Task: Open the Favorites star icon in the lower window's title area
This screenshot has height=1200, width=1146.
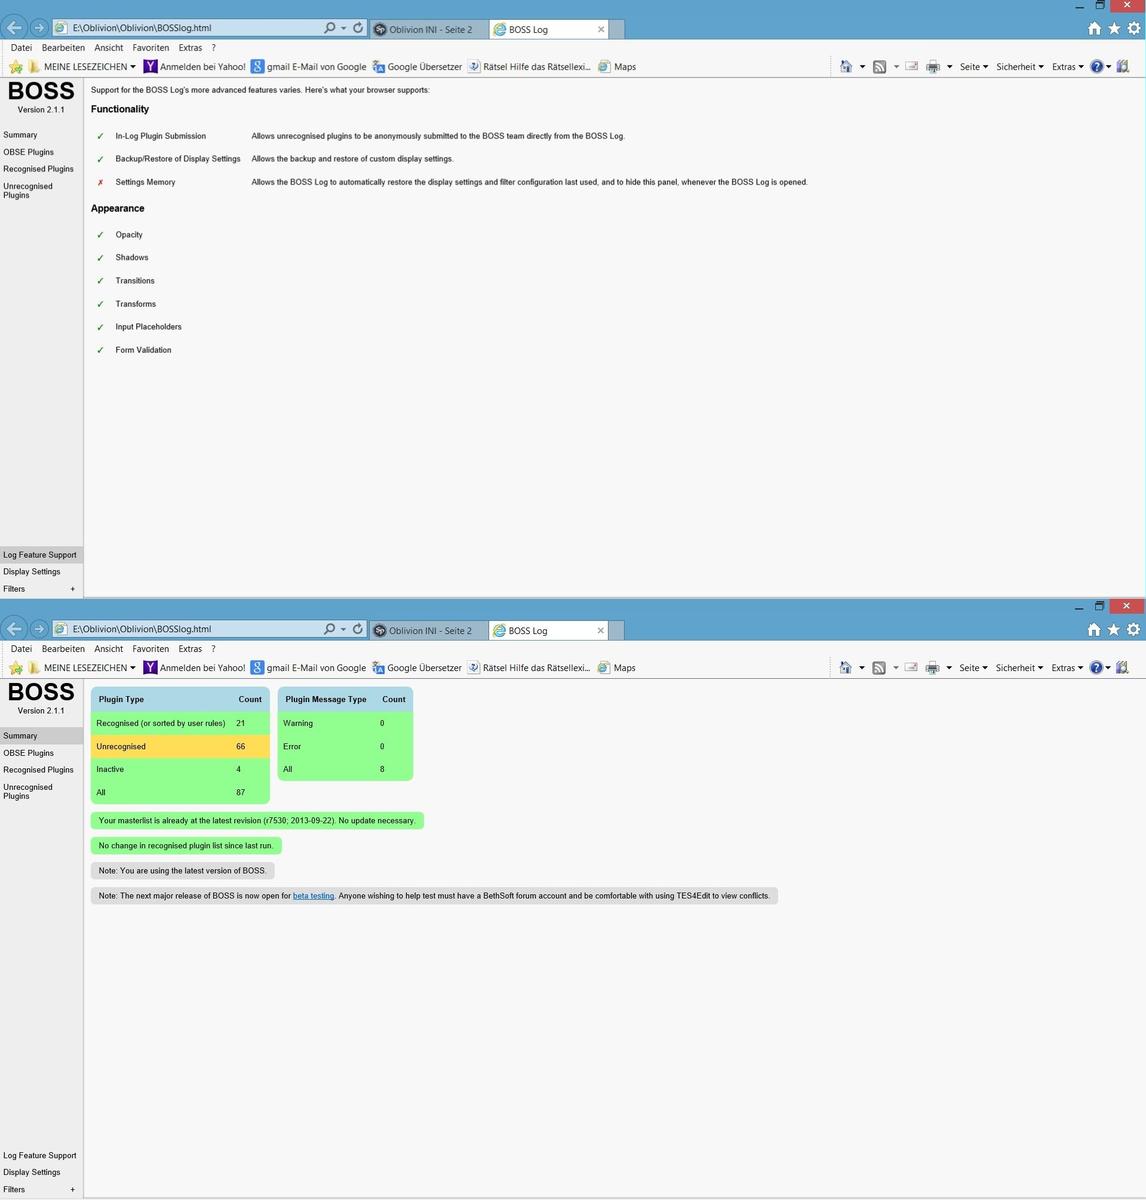Action: click(1113, 629)
